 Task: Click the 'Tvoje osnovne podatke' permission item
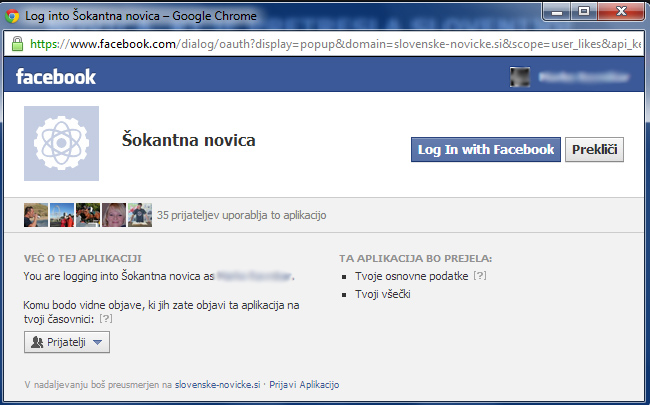[x=412, y=276]
